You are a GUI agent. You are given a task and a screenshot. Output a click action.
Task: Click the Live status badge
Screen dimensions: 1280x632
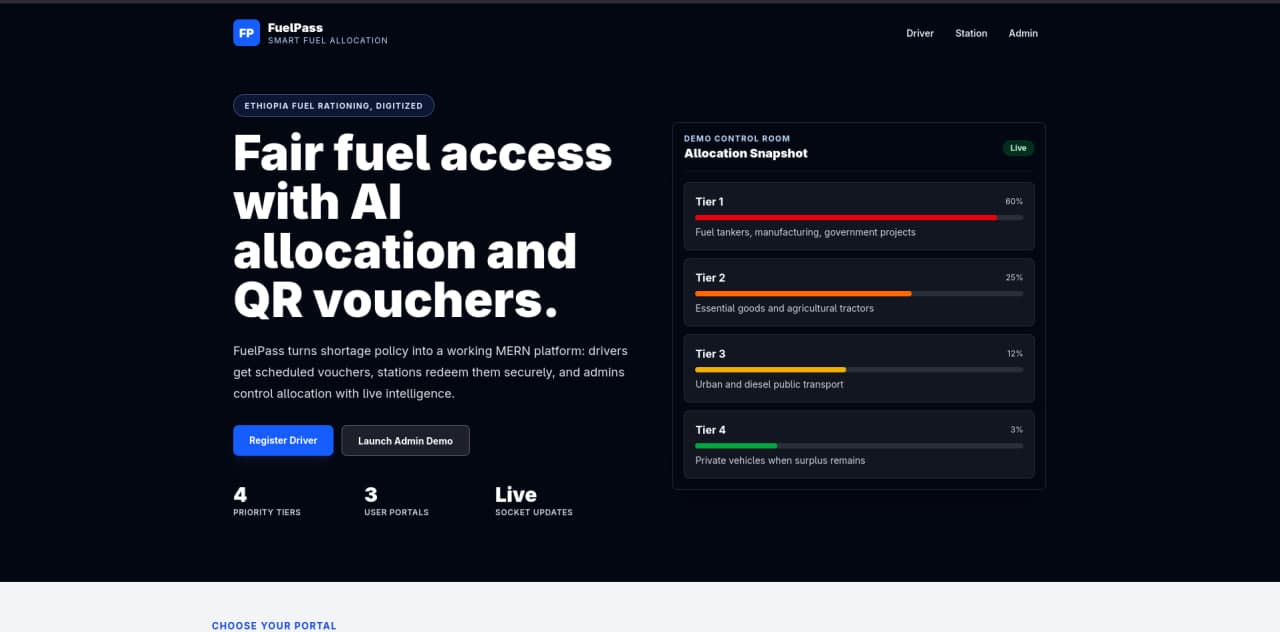[1018, 148]
